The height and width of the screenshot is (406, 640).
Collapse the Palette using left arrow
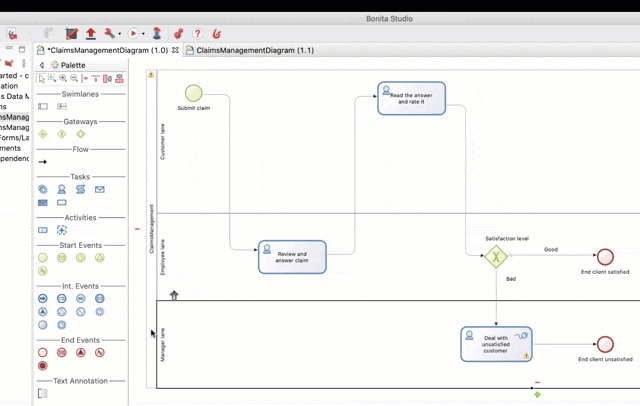click(x=42, y=65)
